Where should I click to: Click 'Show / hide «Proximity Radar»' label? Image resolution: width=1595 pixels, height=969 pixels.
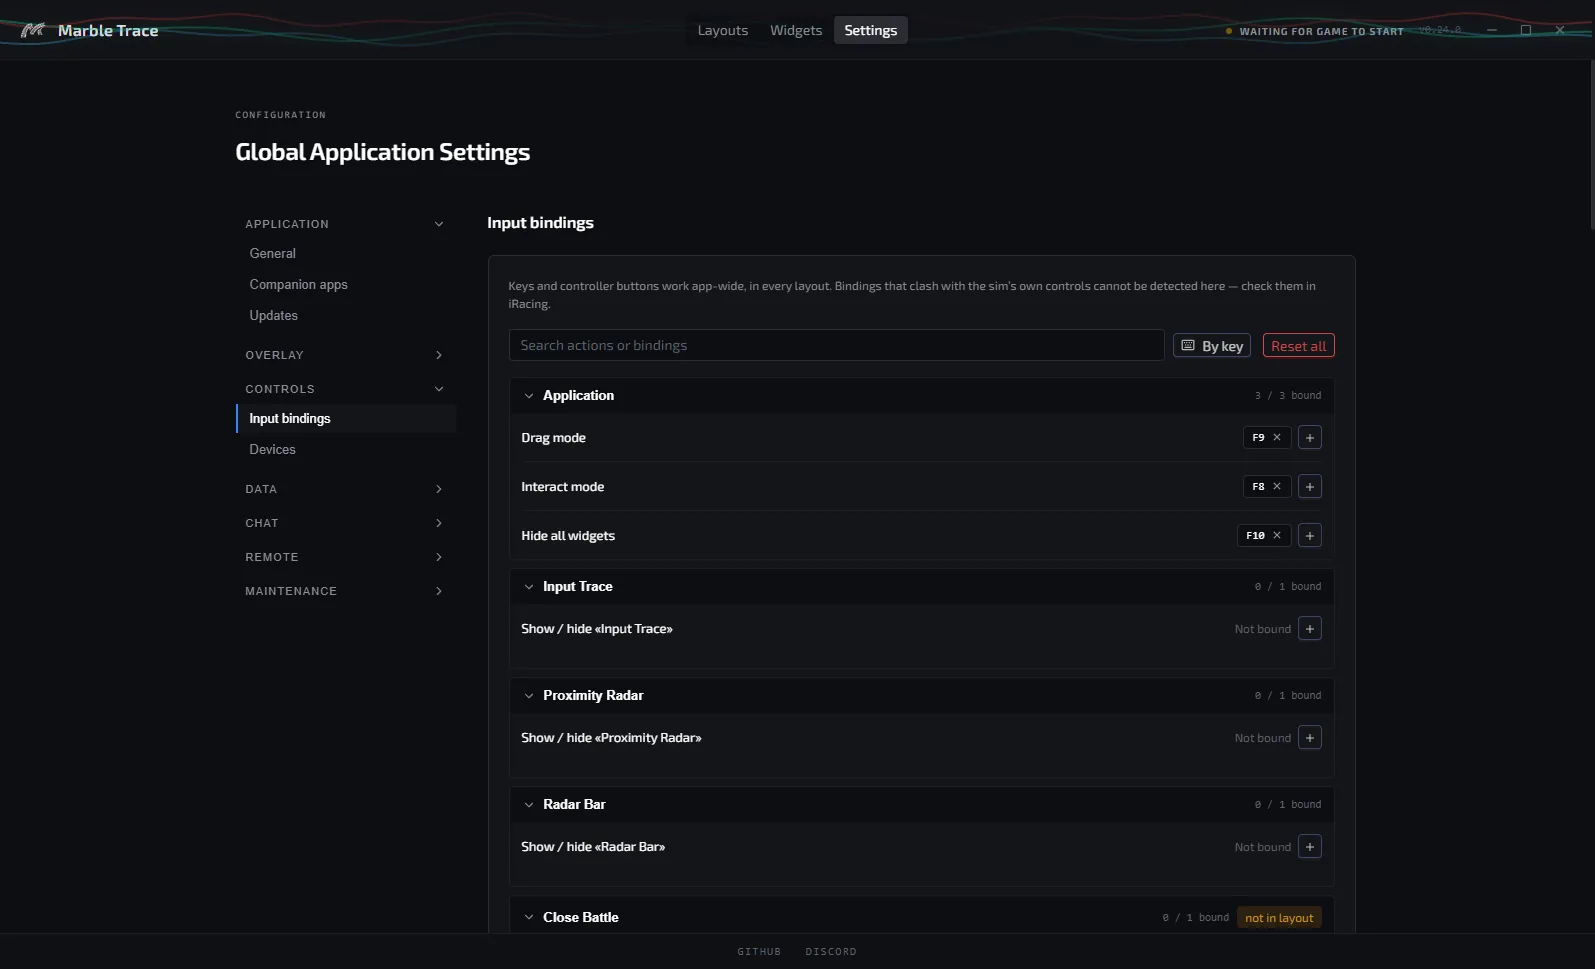(x=611, y=737)
